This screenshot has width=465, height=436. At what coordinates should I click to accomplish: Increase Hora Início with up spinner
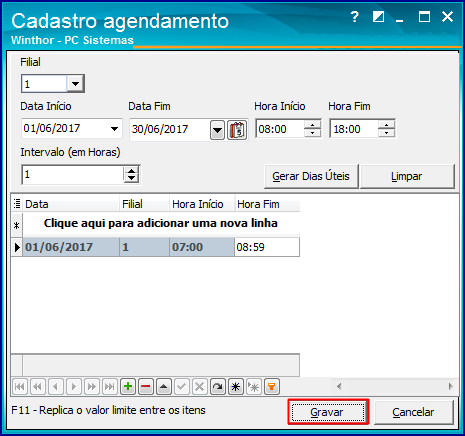click(312, 125)
